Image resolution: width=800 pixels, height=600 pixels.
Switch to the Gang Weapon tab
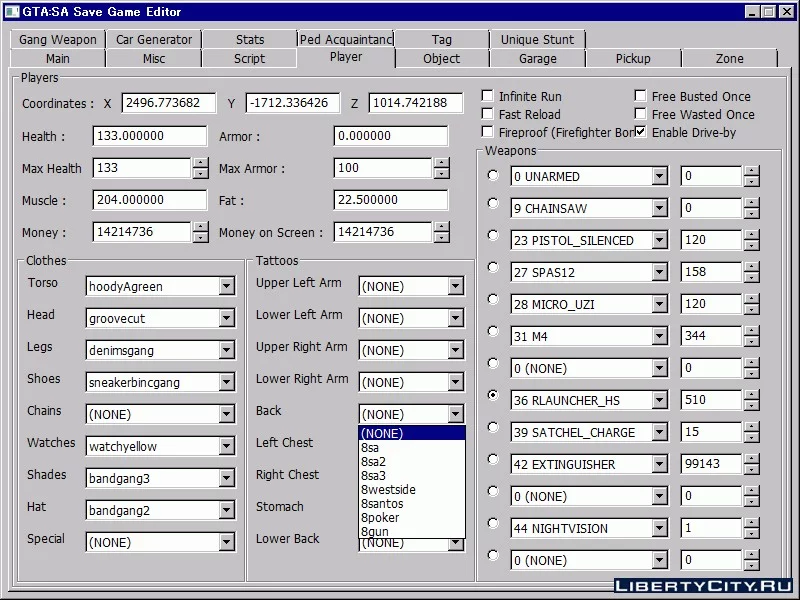pos(58,39)
